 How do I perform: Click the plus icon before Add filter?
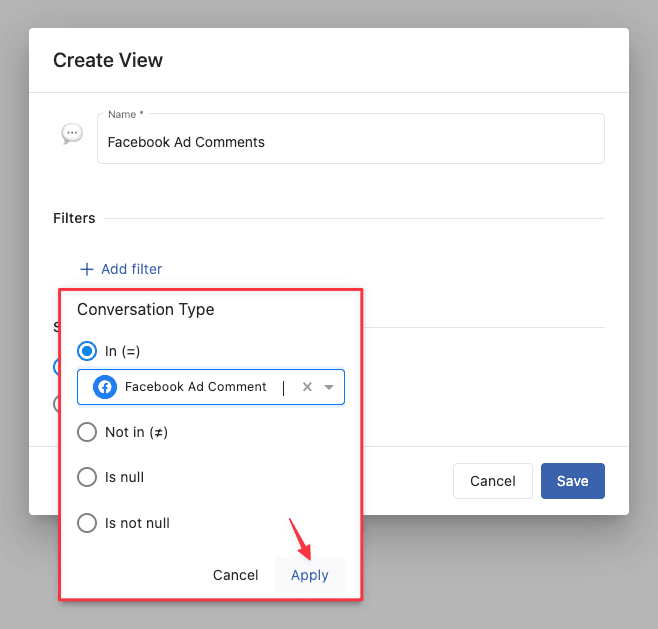(87, 269)
